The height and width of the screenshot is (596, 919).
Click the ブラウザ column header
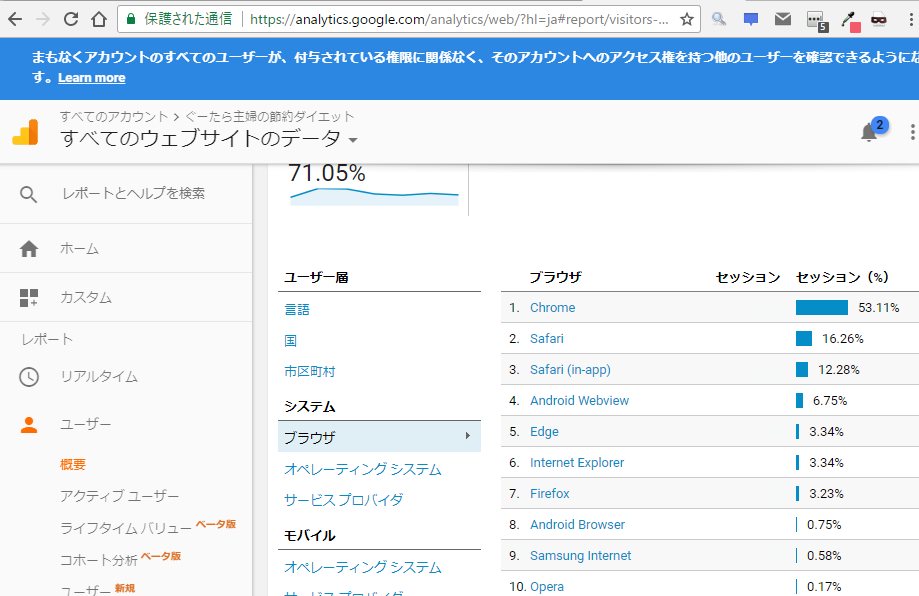point(555,277)
